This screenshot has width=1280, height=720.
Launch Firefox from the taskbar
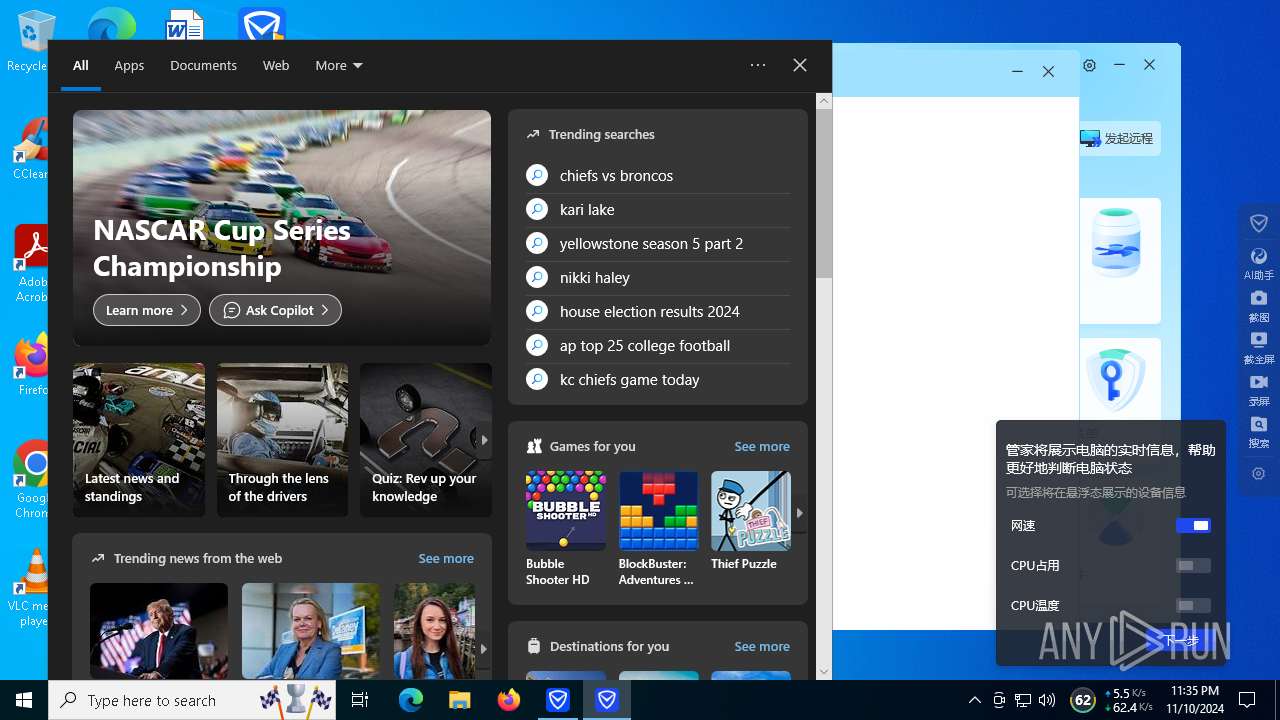pos(509,700)
